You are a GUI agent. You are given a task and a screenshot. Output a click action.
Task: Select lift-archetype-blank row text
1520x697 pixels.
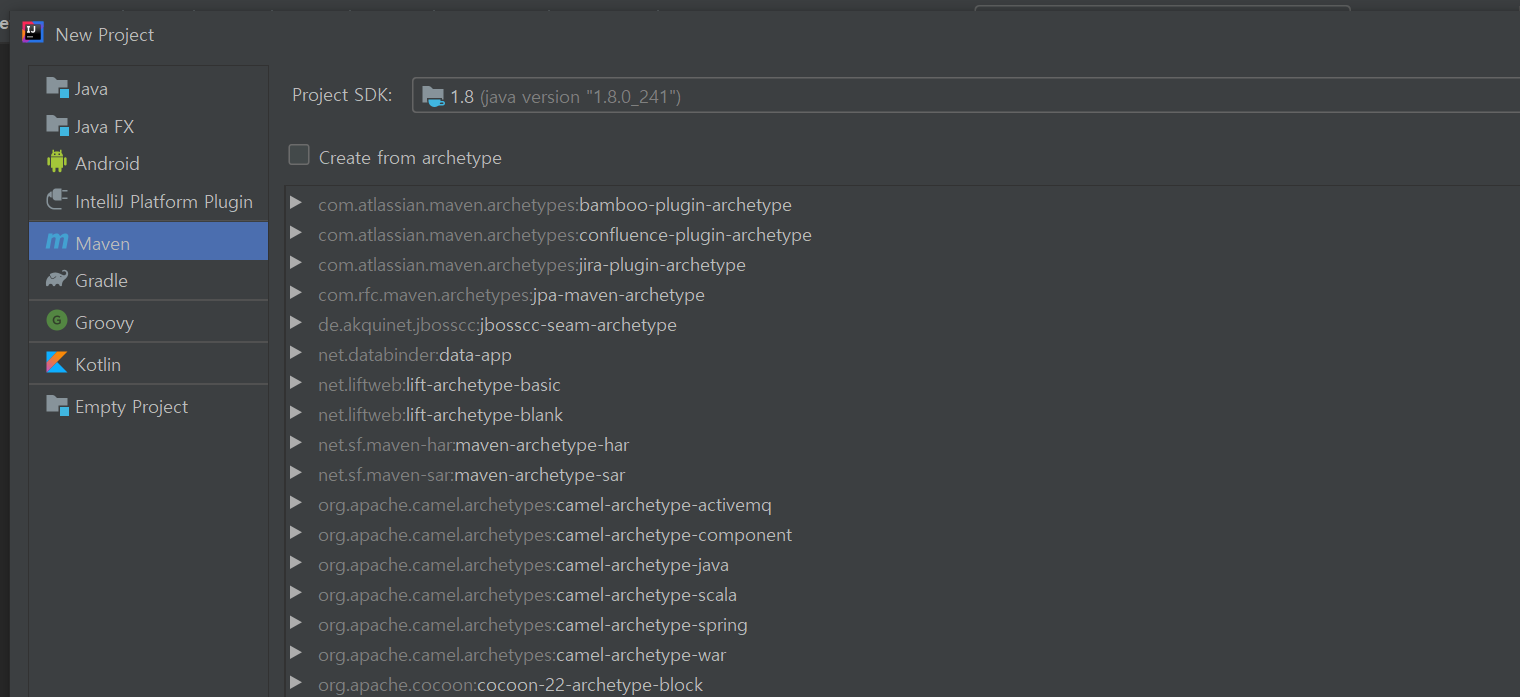(441, 415)
